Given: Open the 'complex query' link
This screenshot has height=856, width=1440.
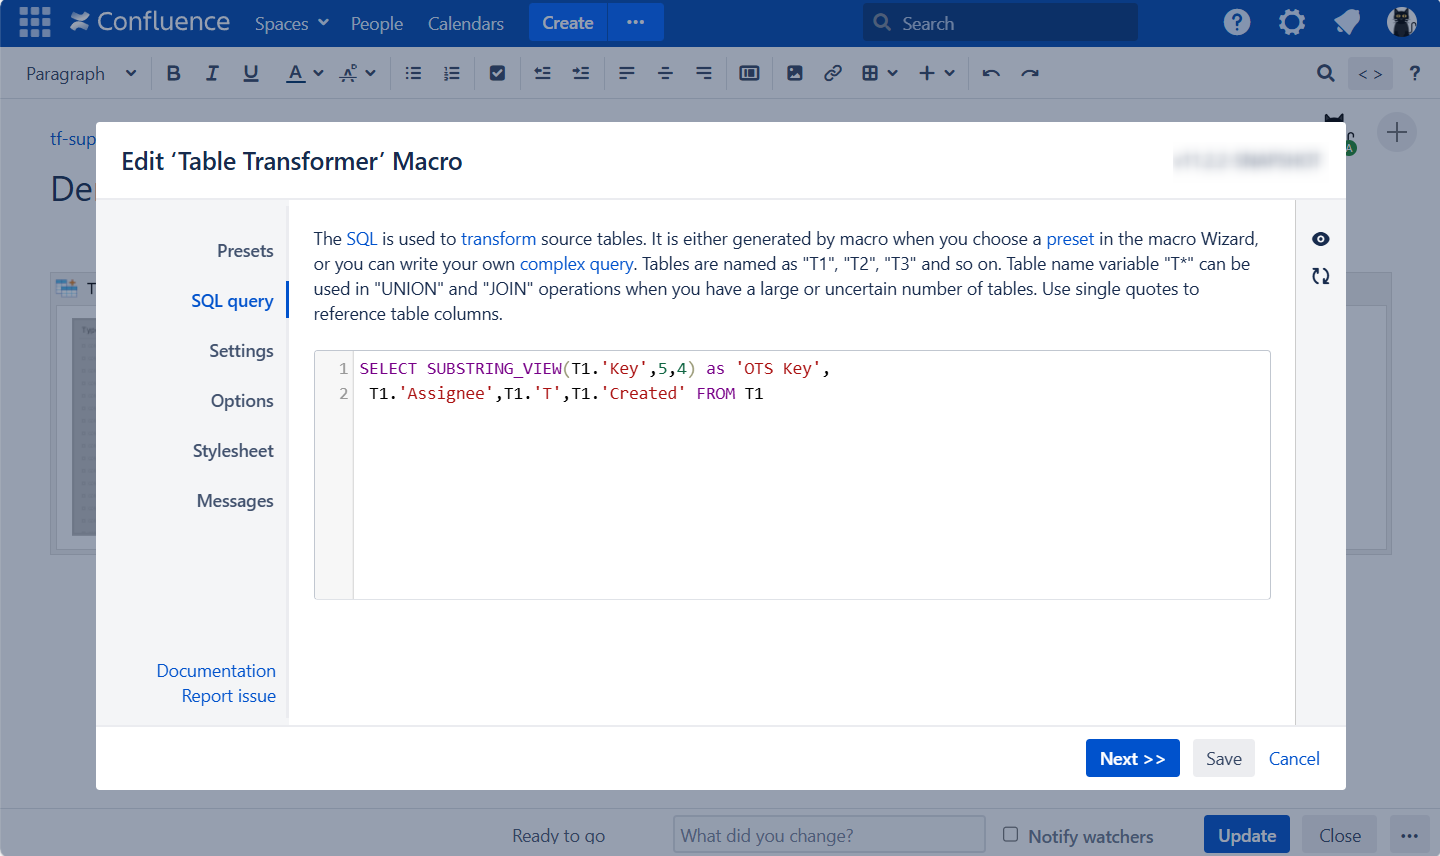Looking at the screenshot, I should pos(577,264).
